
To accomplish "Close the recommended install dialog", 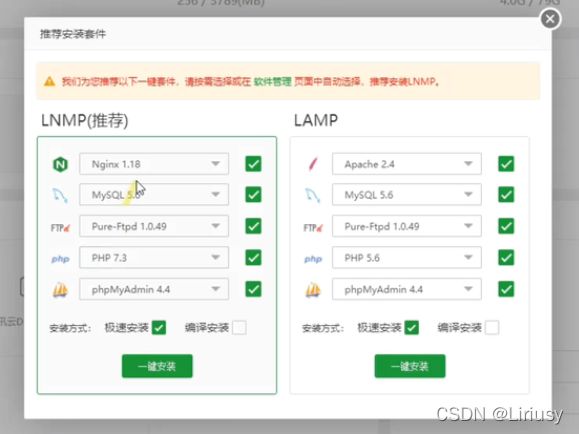I will click(550, 19).
